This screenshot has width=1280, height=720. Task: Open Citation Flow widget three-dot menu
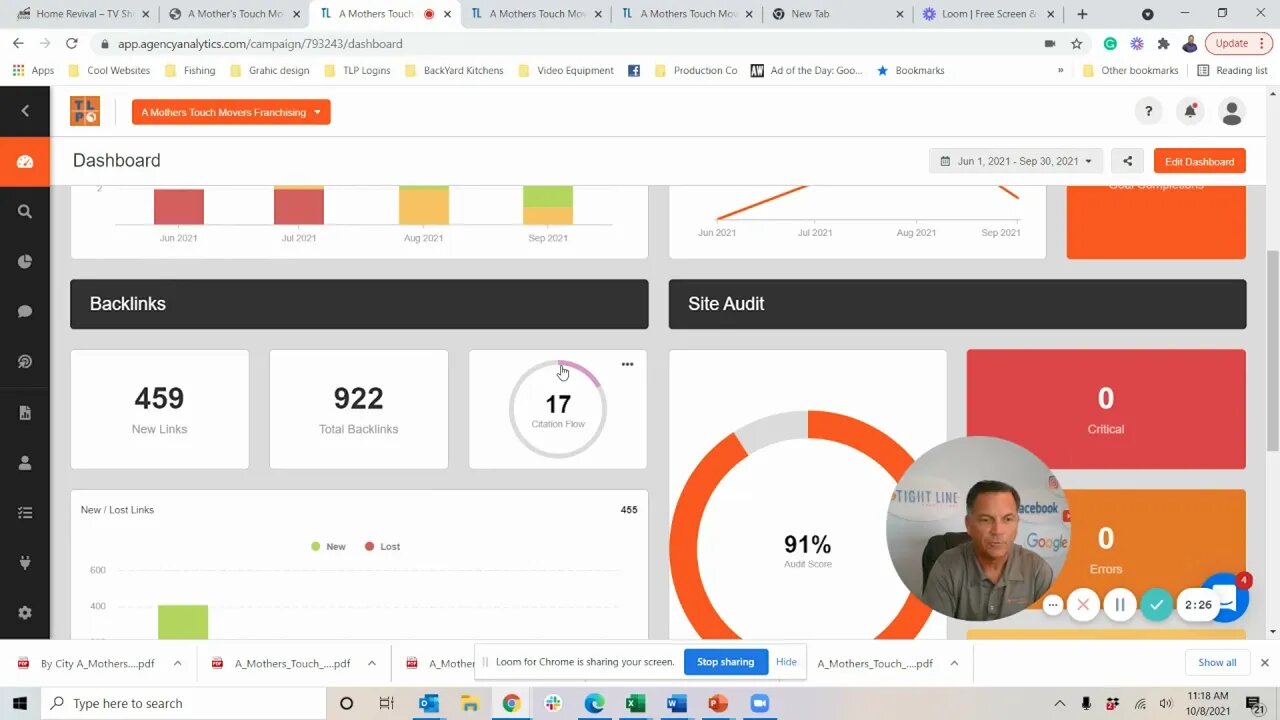[627, 364]
